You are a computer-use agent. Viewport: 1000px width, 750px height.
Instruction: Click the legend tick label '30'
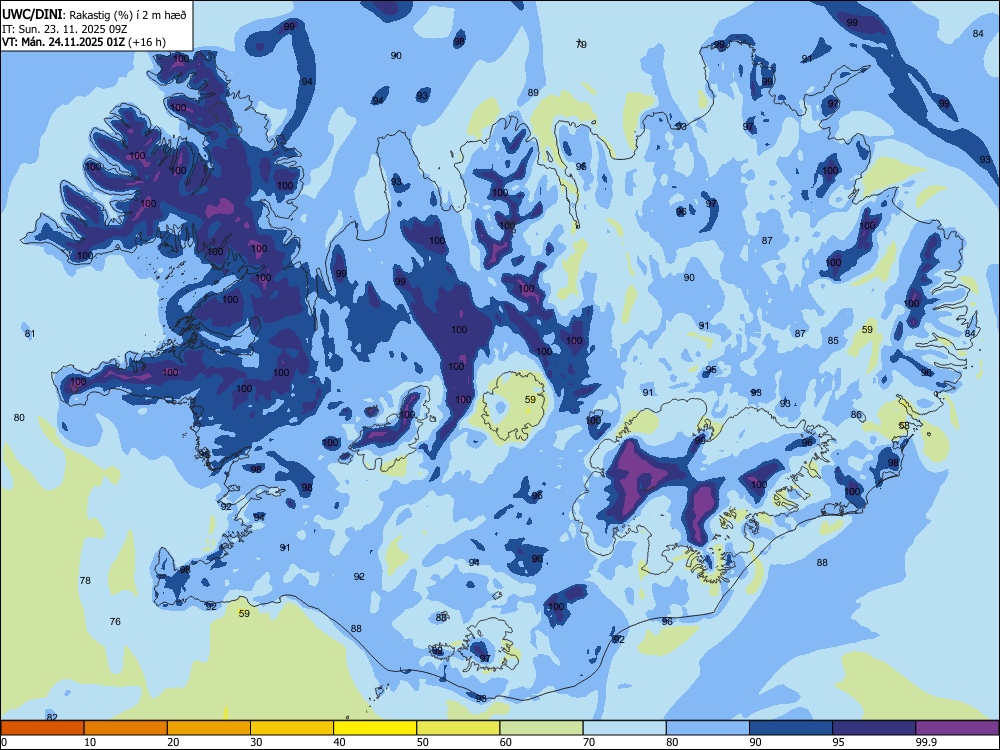[x=256, y=742]
